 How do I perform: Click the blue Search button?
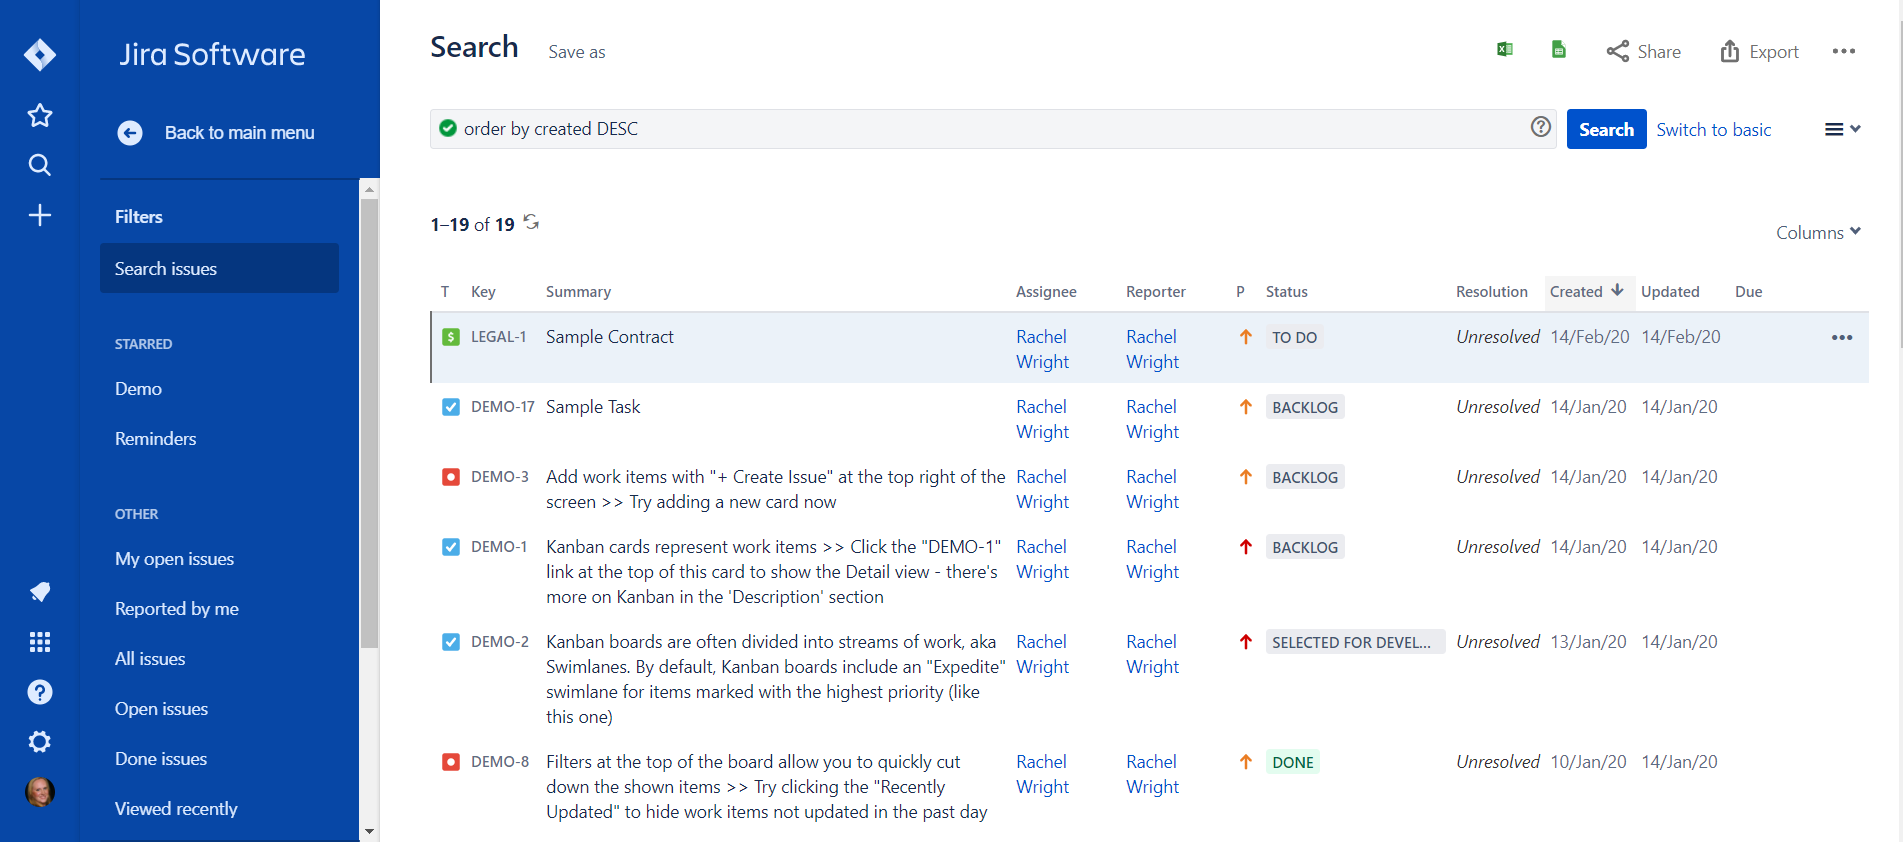point(1606,129)
